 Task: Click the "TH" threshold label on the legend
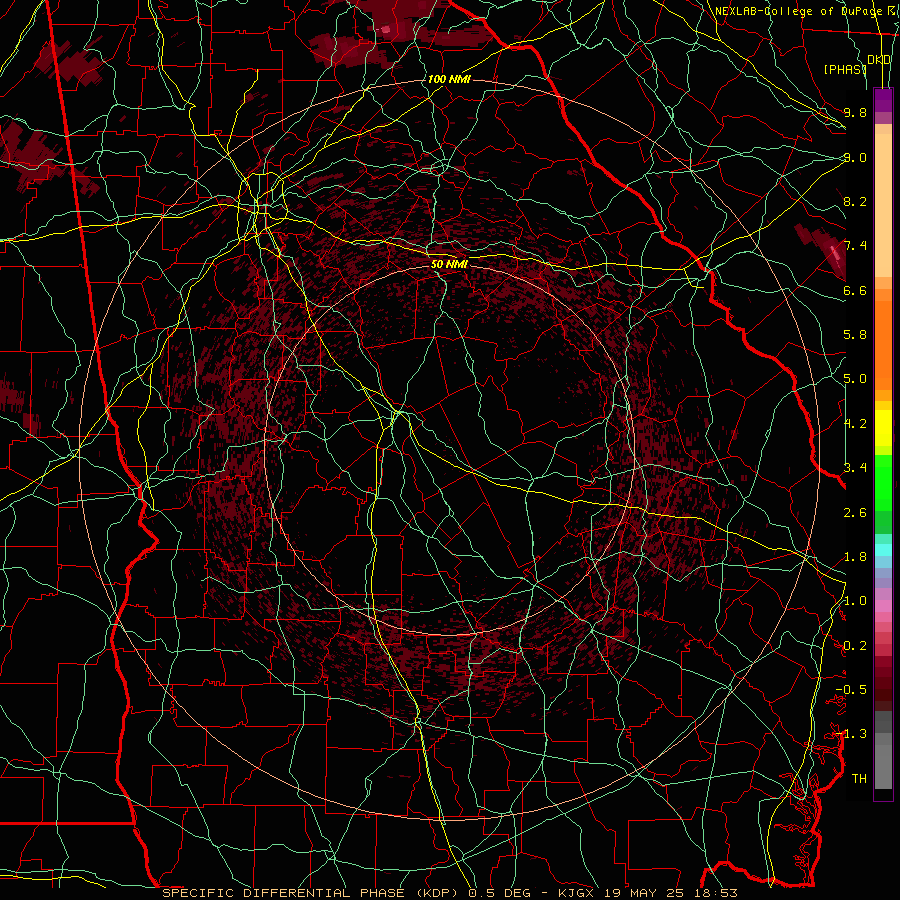click(859, 779)
